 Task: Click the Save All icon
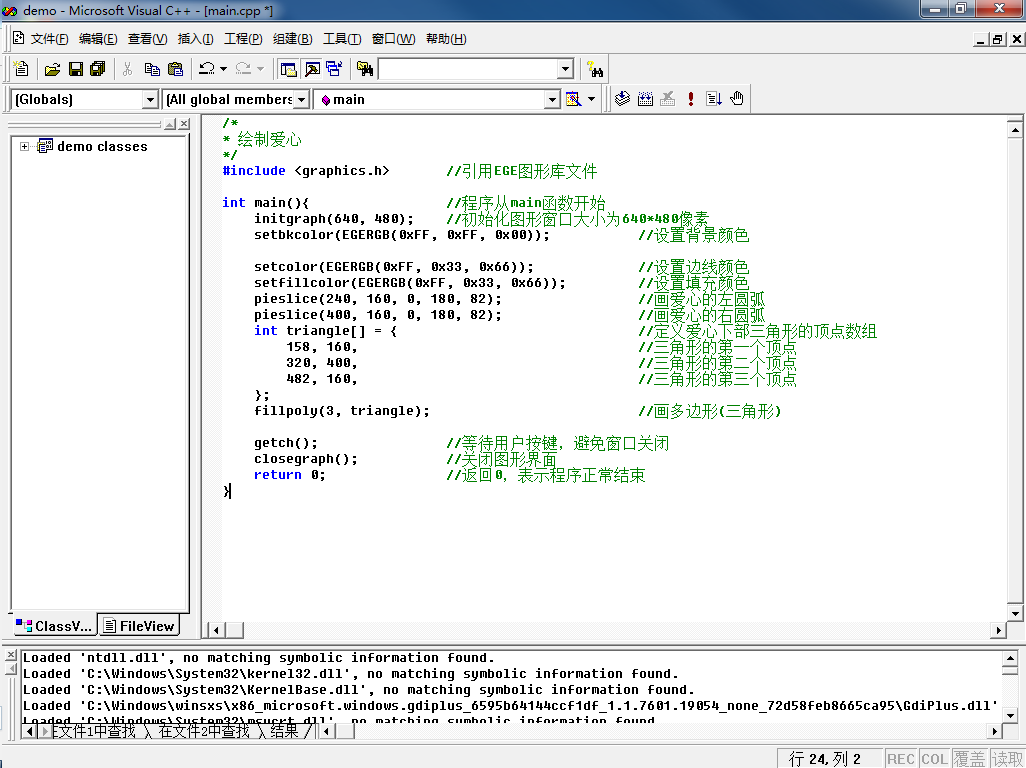(x=97, y=69)
